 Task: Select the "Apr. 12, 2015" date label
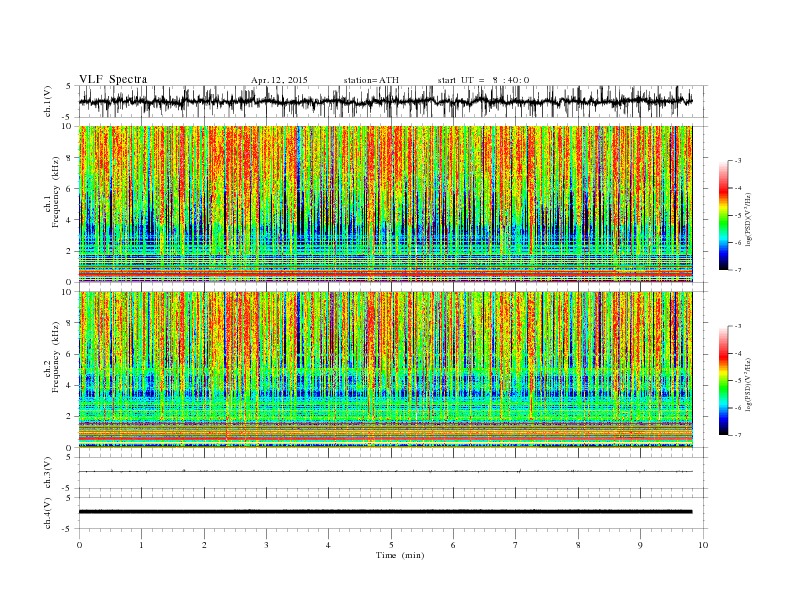(279, 80)
